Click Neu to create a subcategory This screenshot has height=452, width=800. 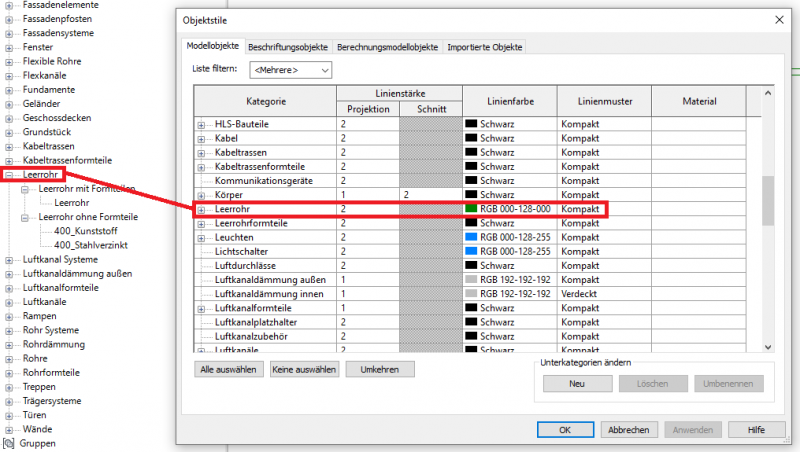pos(576,384)
